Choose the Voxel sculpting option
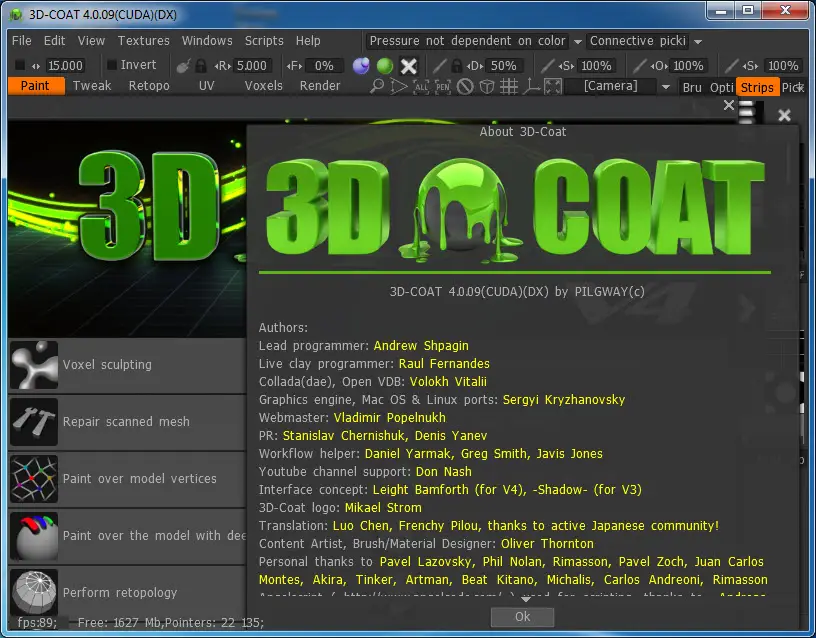Image resolution: width=816 pixels, height=638 pixels. click(x=128, y=365)
